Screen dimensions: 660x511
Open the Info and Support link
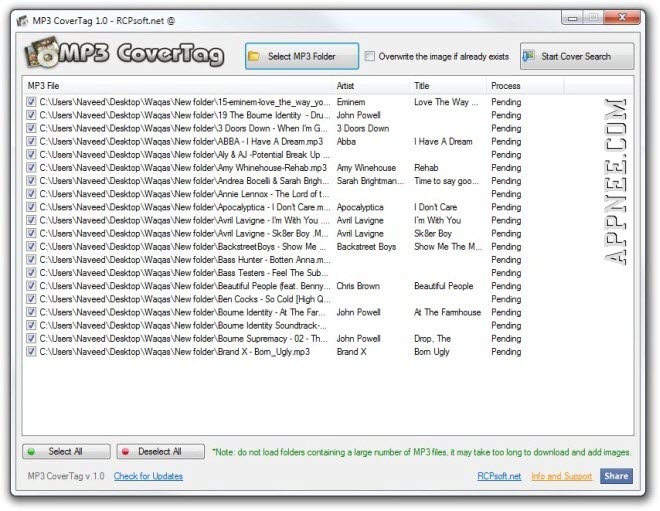pyautogui.click(x=562, y=476)
